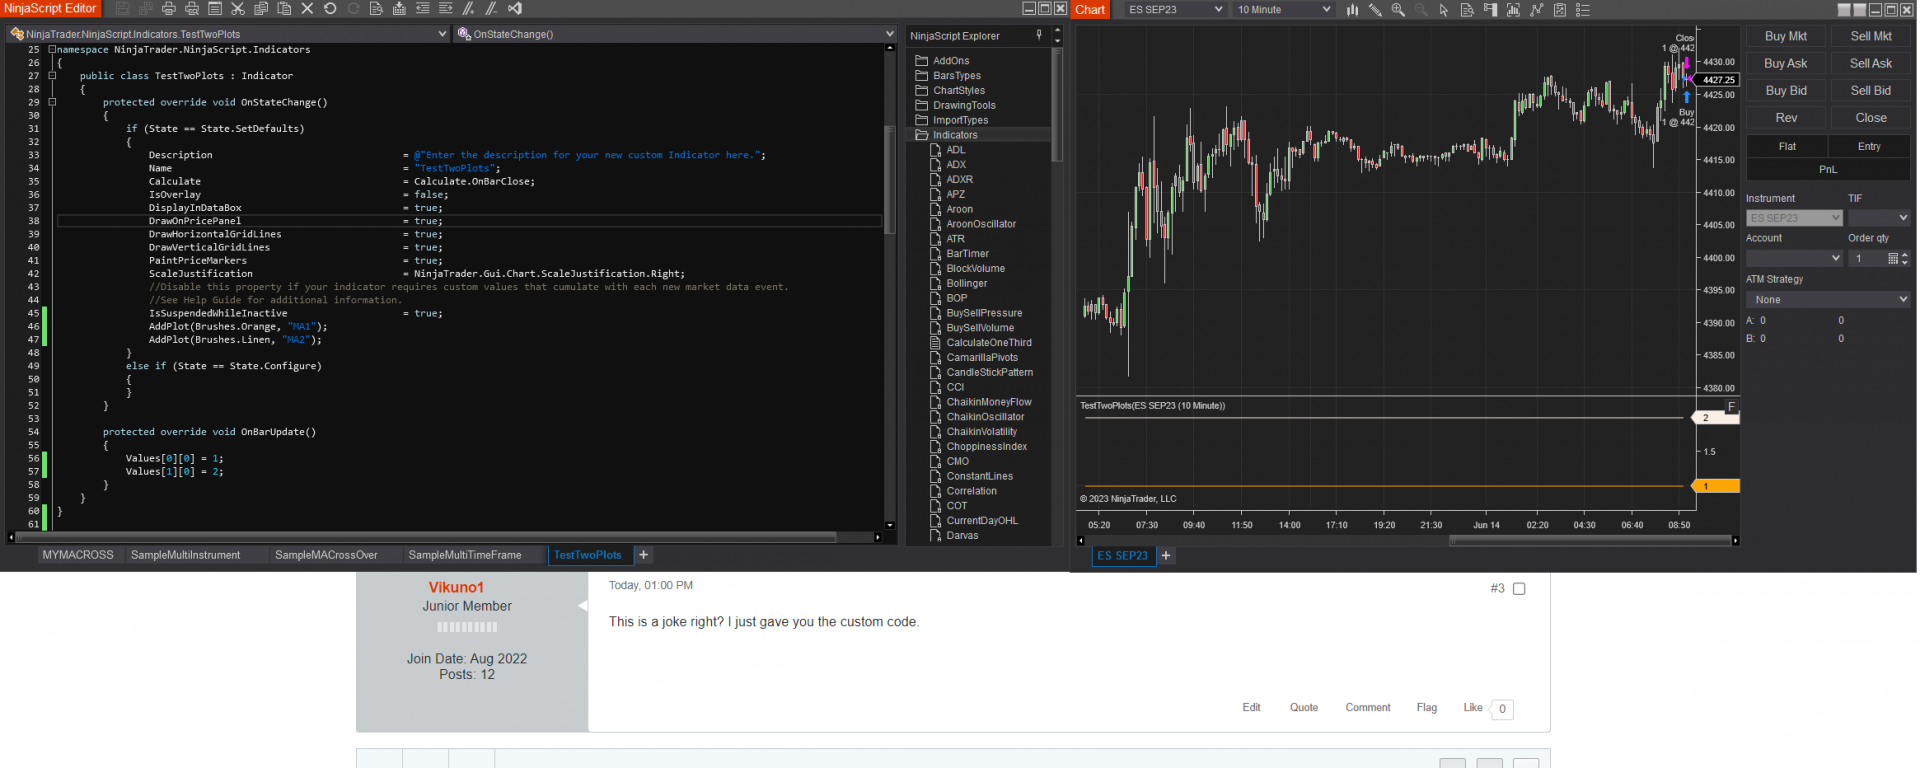Open the ES SEP23 instrument dropdown on Chart toolbar
This screenshot has height=768, width=1920.
[x=1174, y=10]
